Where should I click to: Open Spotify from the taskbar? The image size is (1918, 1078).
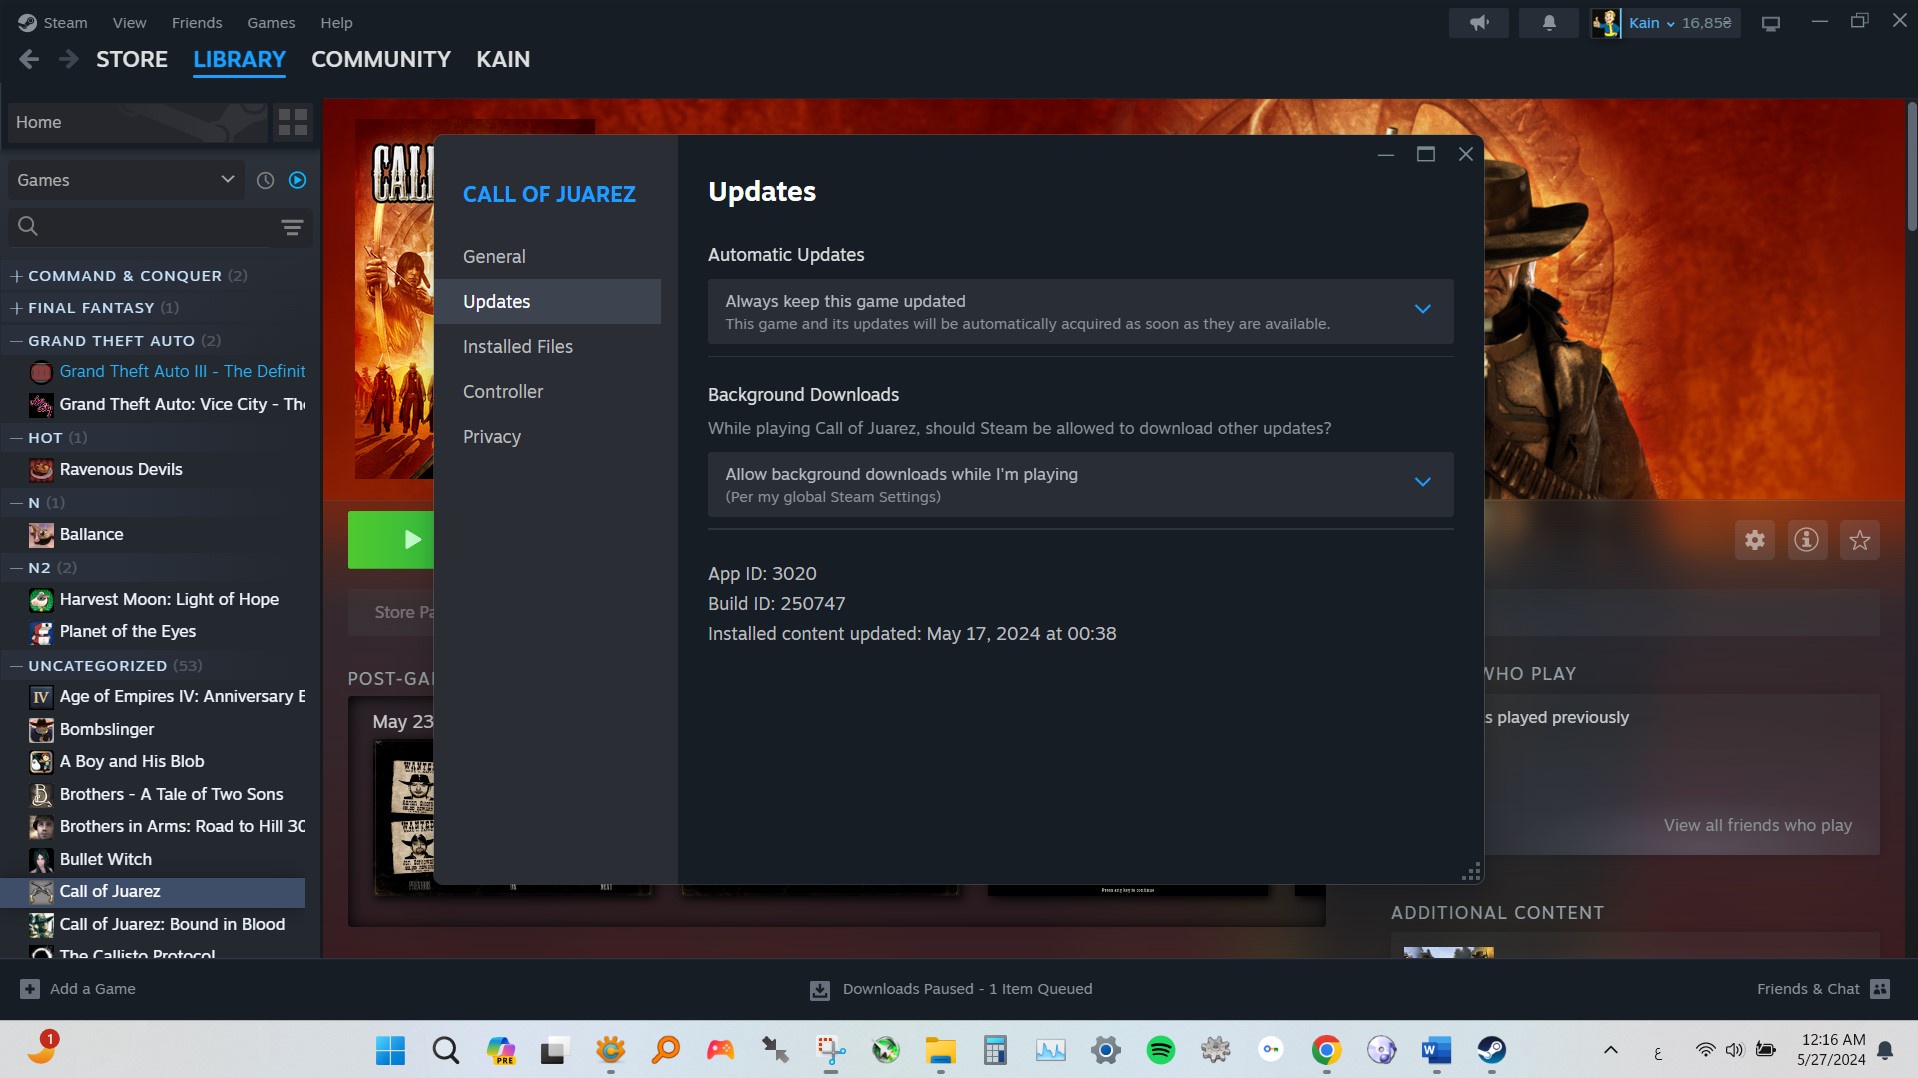pyautogui.click(x=1161, y=1050)
